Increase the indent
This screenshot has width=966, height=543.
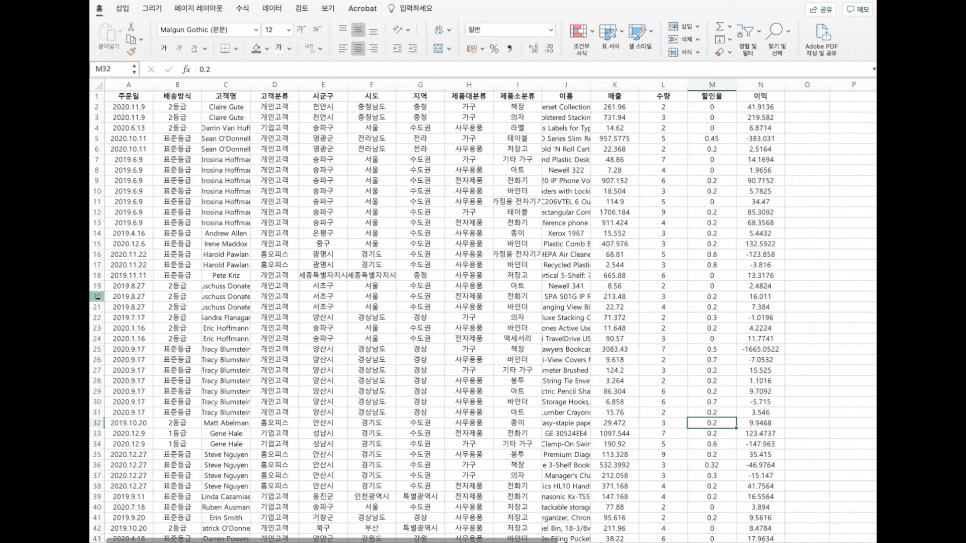pyautogui.click(x=413, y=48)
